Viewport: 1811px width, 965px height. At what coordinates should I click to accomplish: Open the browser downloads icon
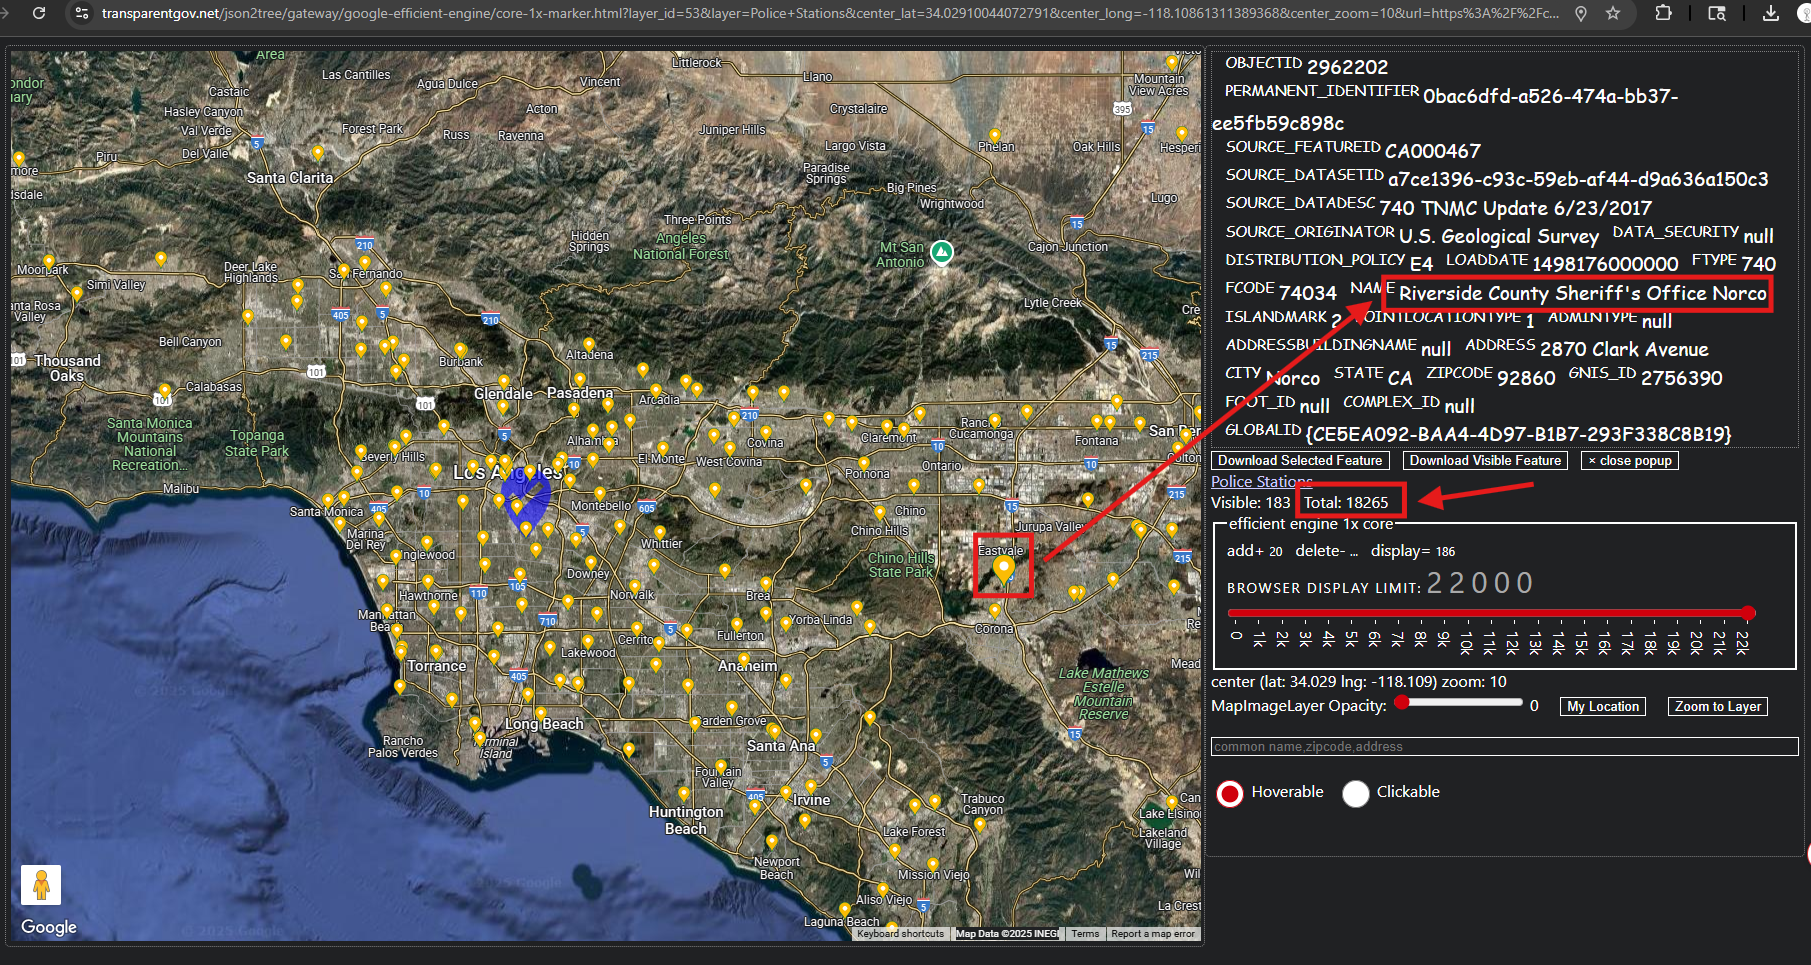point(1770,13)
